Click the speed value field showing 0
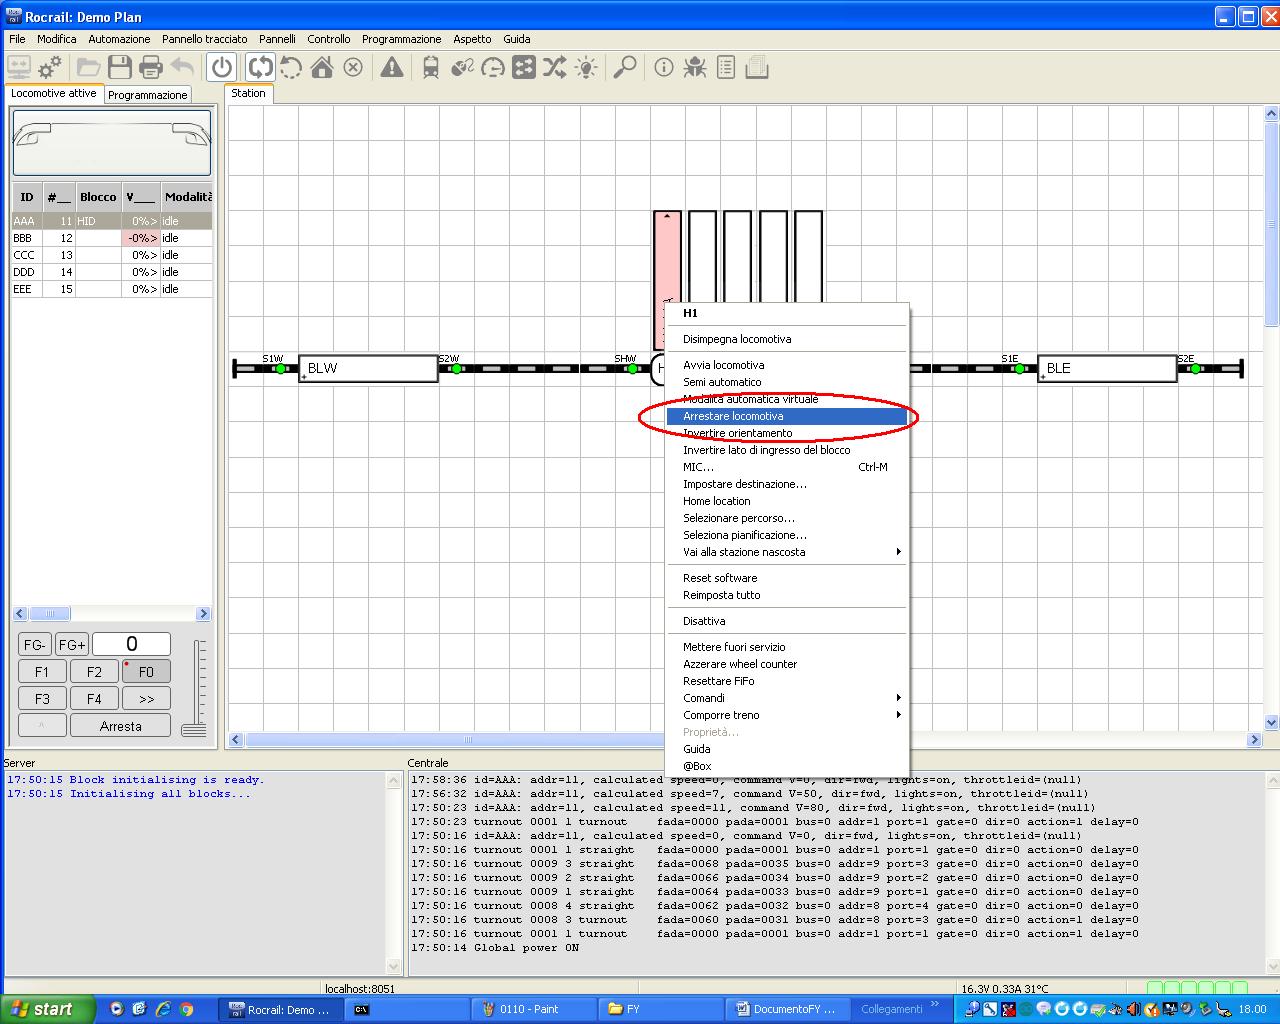This screenshot has height=1024, width=1280. pyautogui.click(x=132, y=644)
